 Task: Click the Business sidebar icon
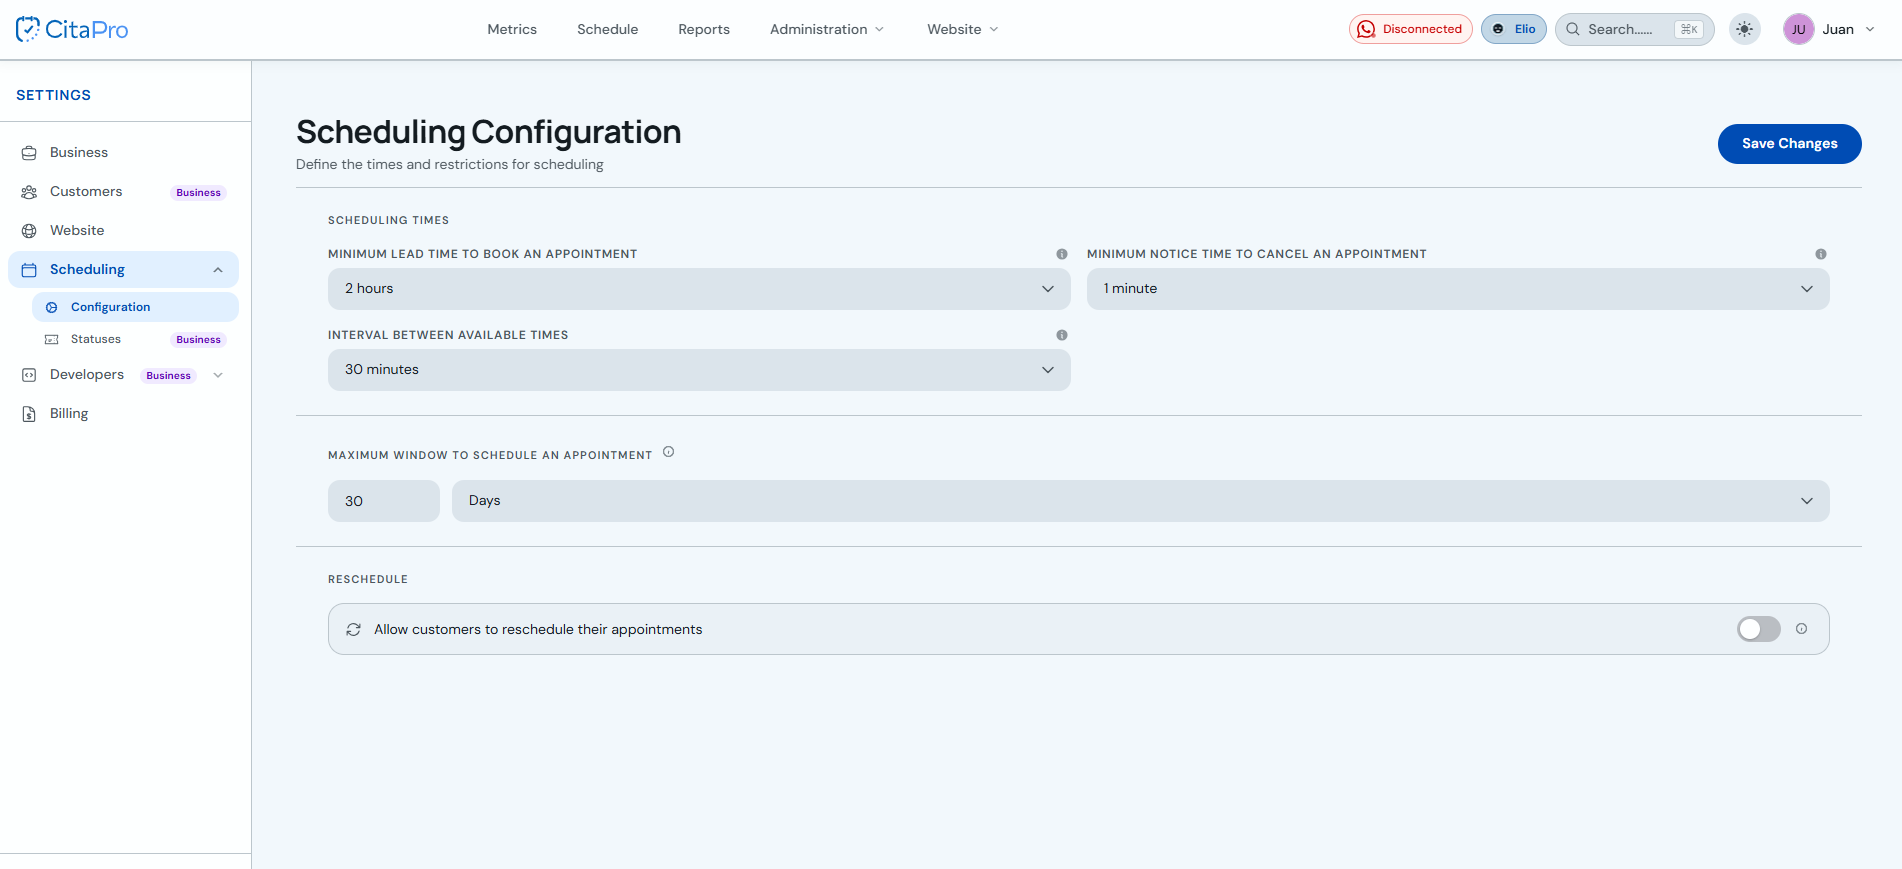coord(29,153)
